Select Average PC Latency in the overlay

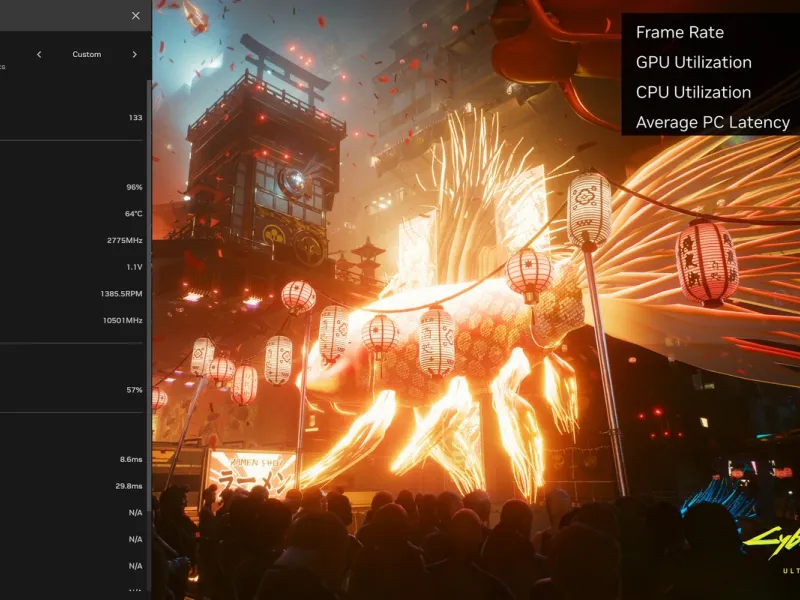pyautogui.click(x=713, y=122)
